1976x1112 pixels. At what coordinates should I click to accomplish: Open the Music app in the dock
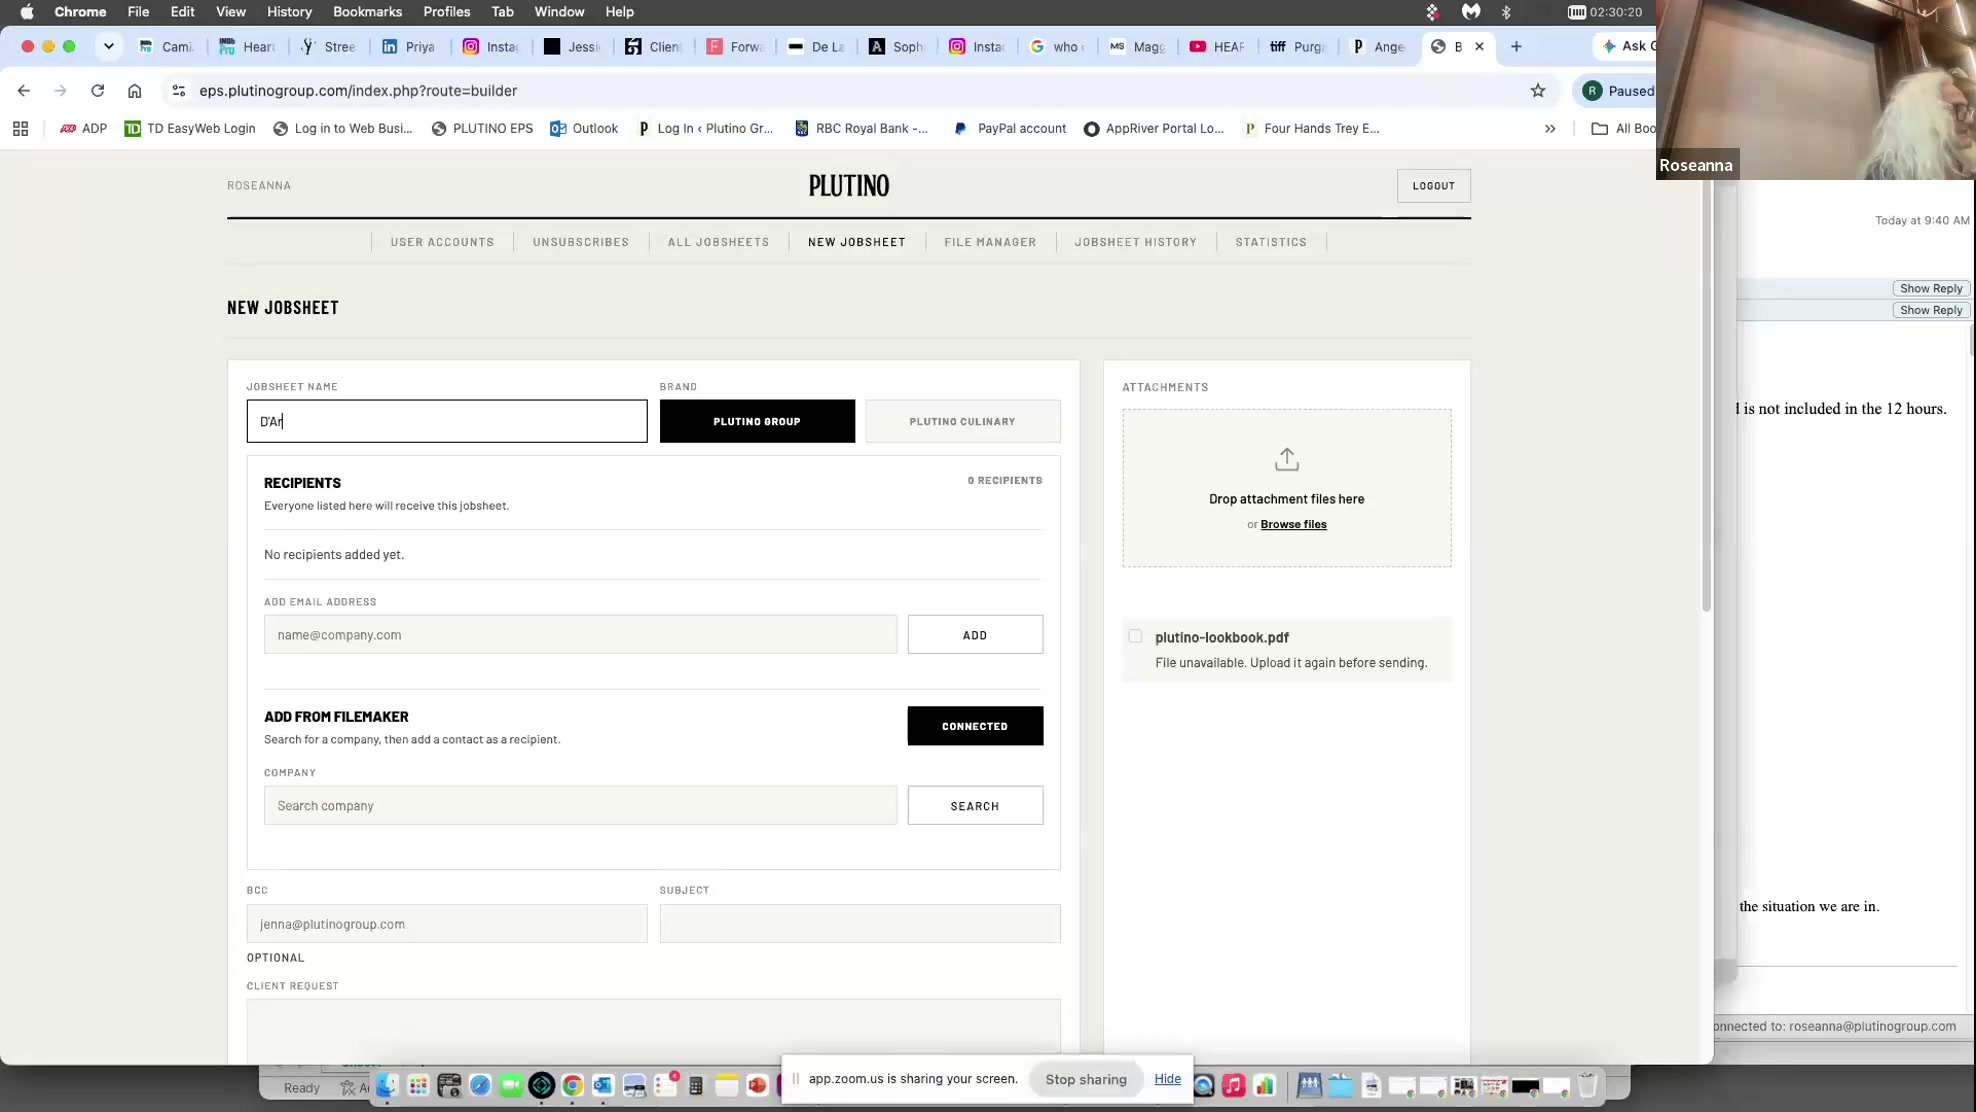(1234, 1086)
